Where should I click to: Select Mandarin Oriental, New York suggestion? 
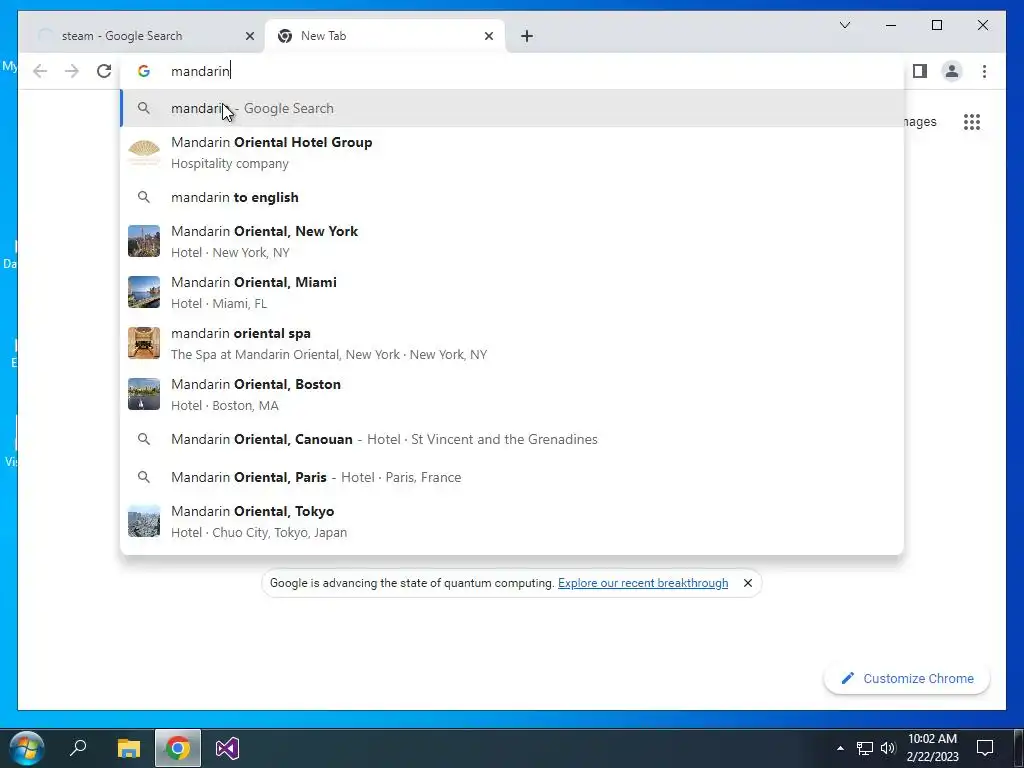[512, 242]
